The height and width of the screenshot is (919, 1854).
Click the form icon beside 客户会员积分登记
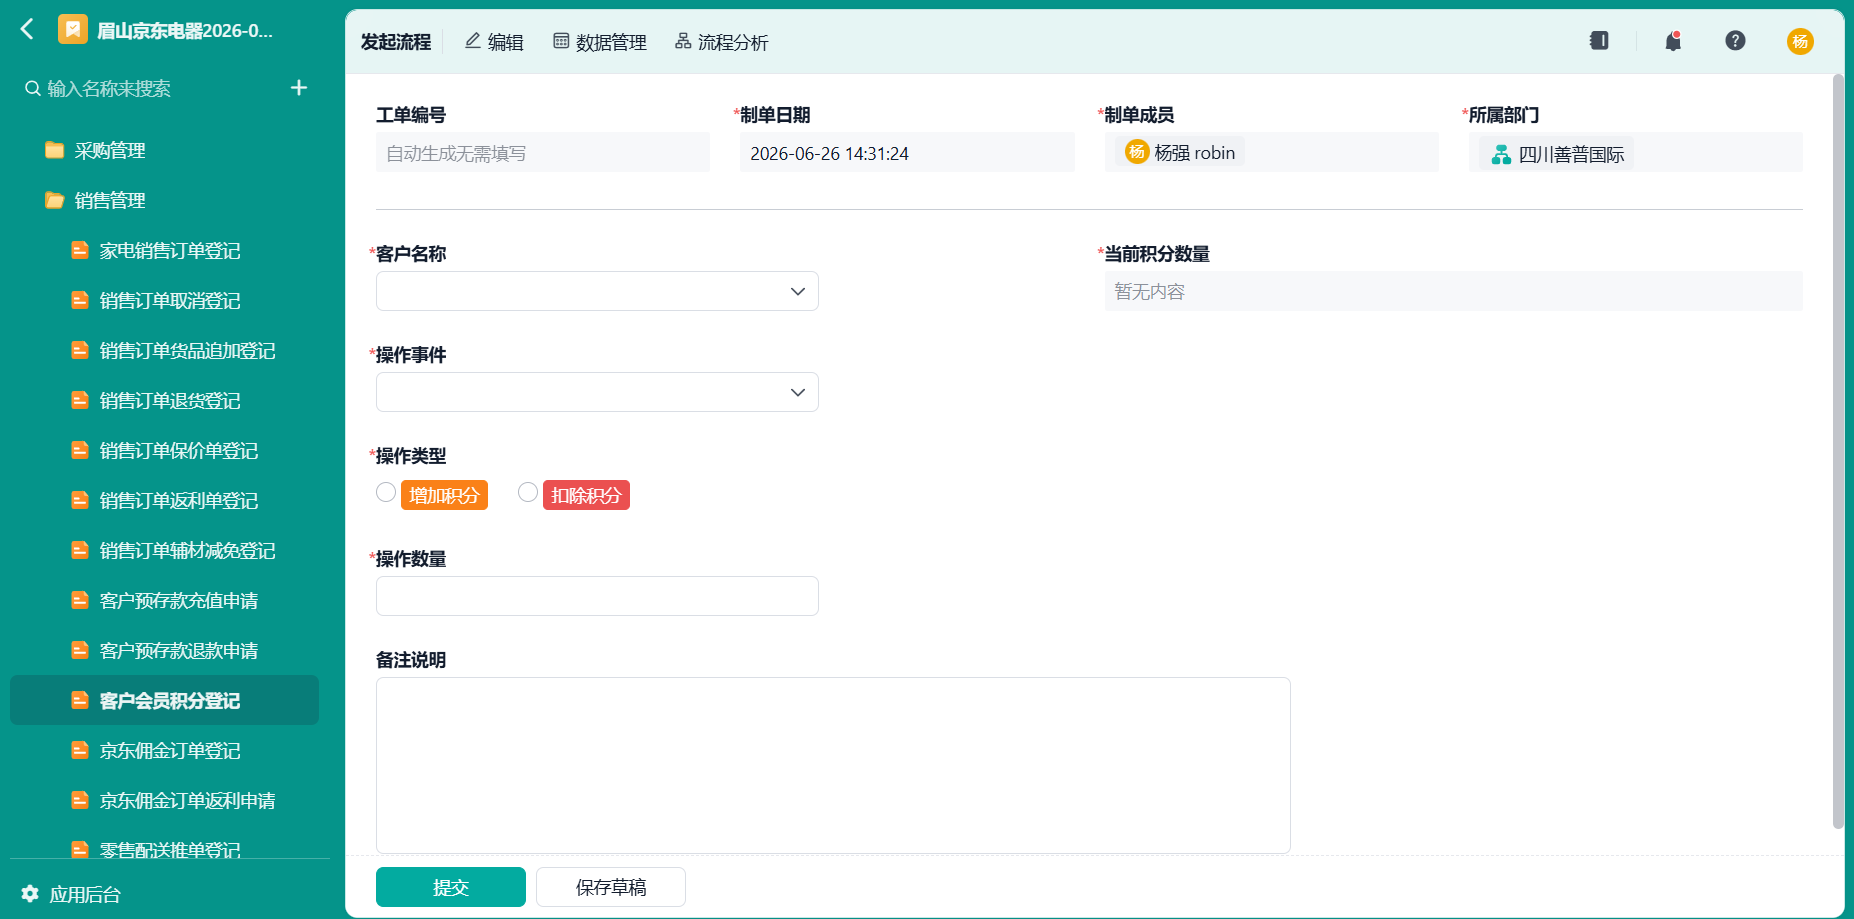coord(80,700)
